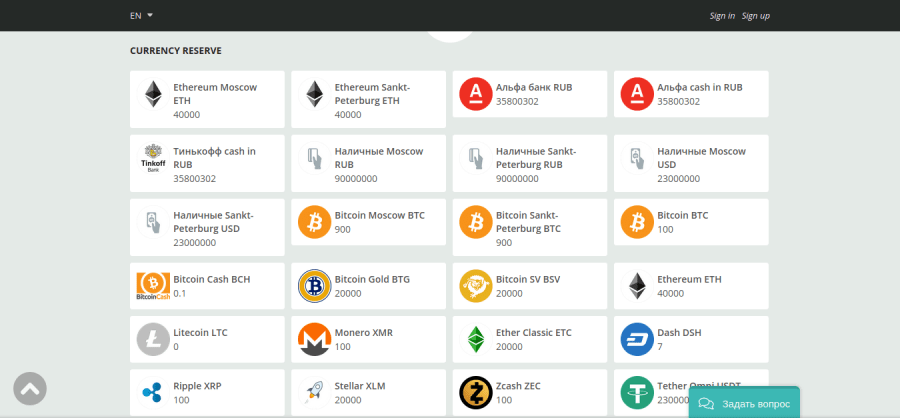The height and width of the screenshot is (418, 900).
Task: Click the Bitcoin Gold BTG label
Action: click(372, 279)
